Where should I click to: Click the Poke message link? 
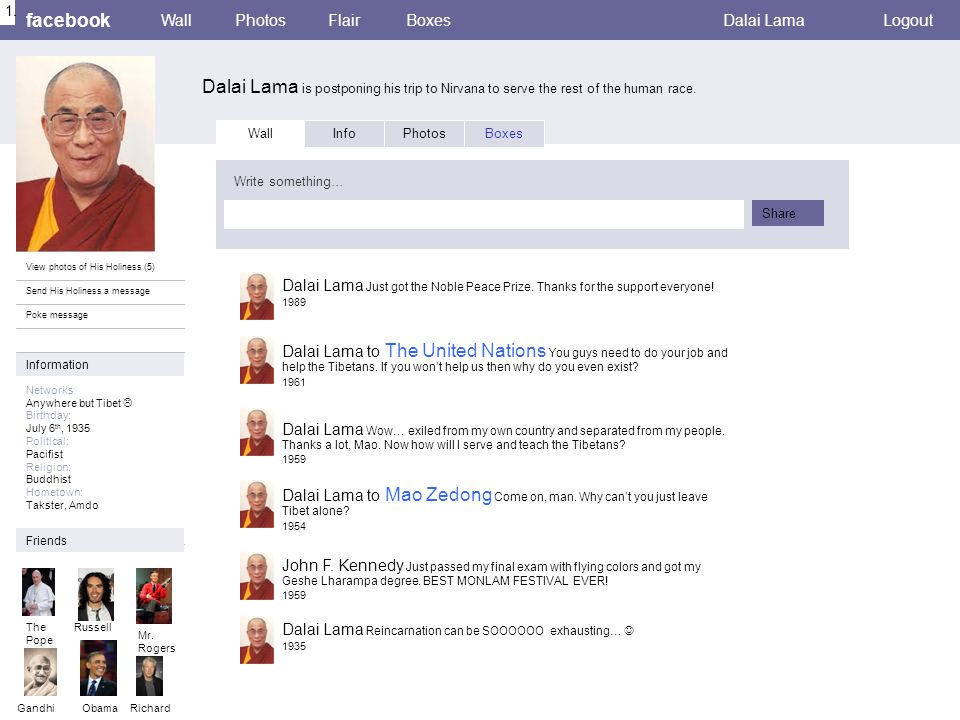coord(56,315)
